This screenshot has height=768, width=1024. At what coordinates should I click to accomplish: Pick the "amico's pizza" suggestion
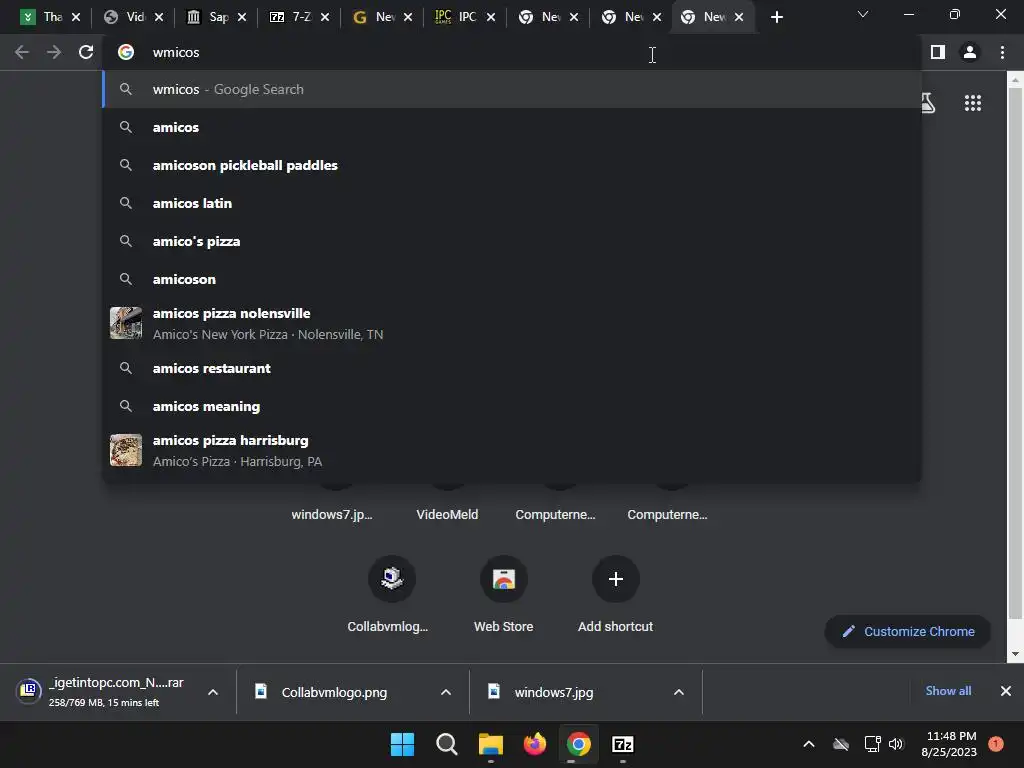(x=511, y=241)
